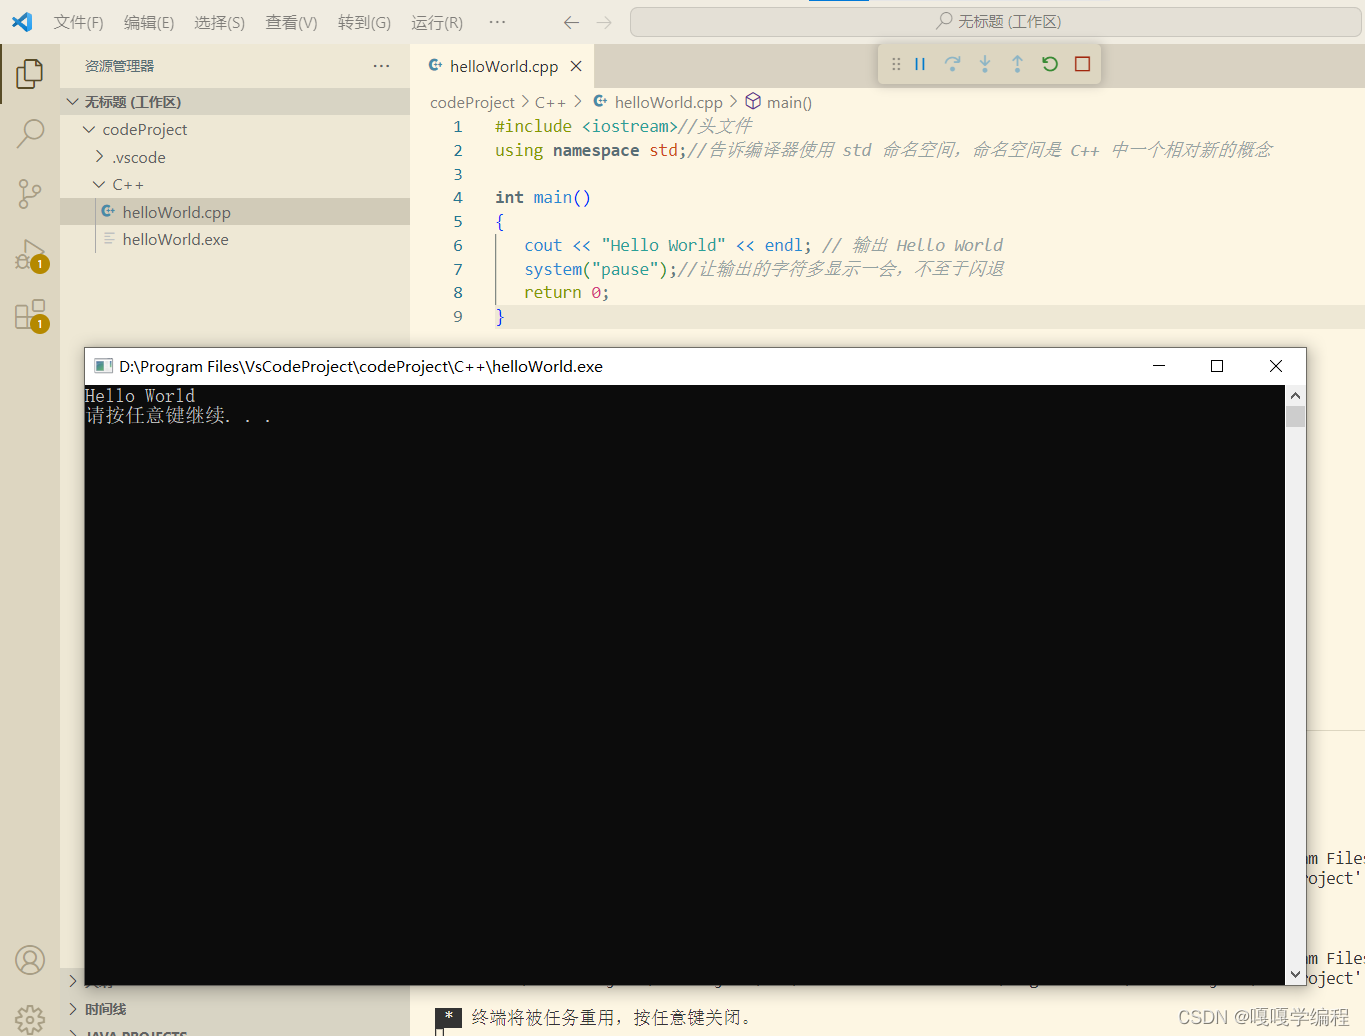Select the helloWorld.cpp editor tab

[503, 66]
